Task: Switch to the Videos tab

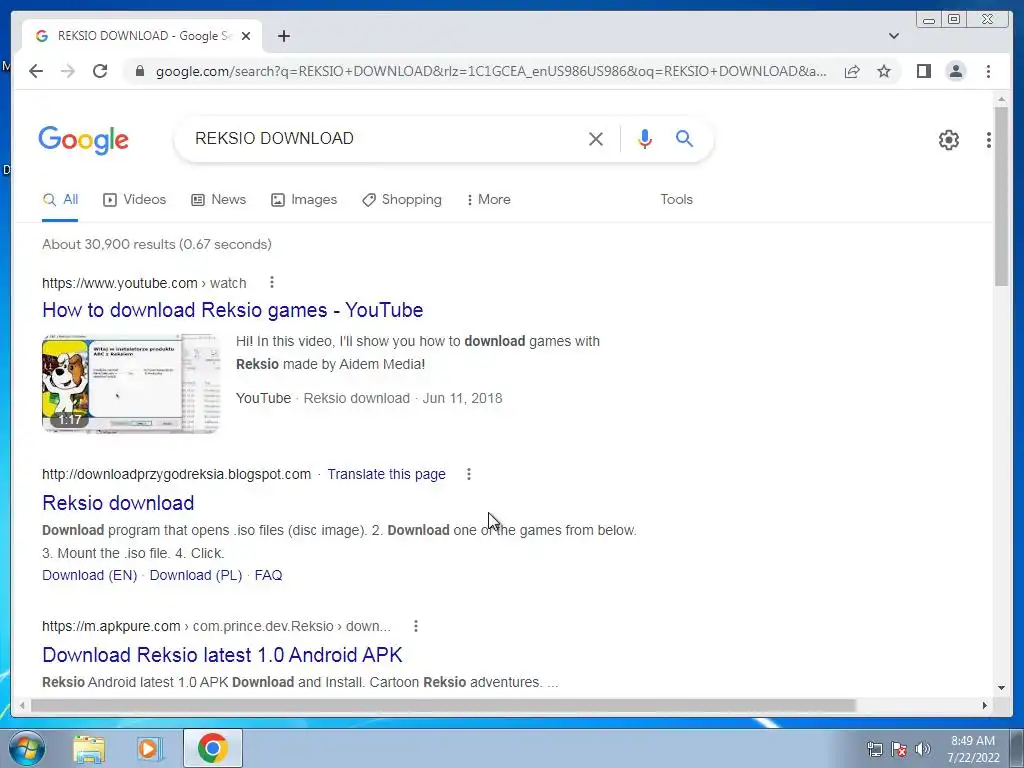Action: tap(135, 200)
